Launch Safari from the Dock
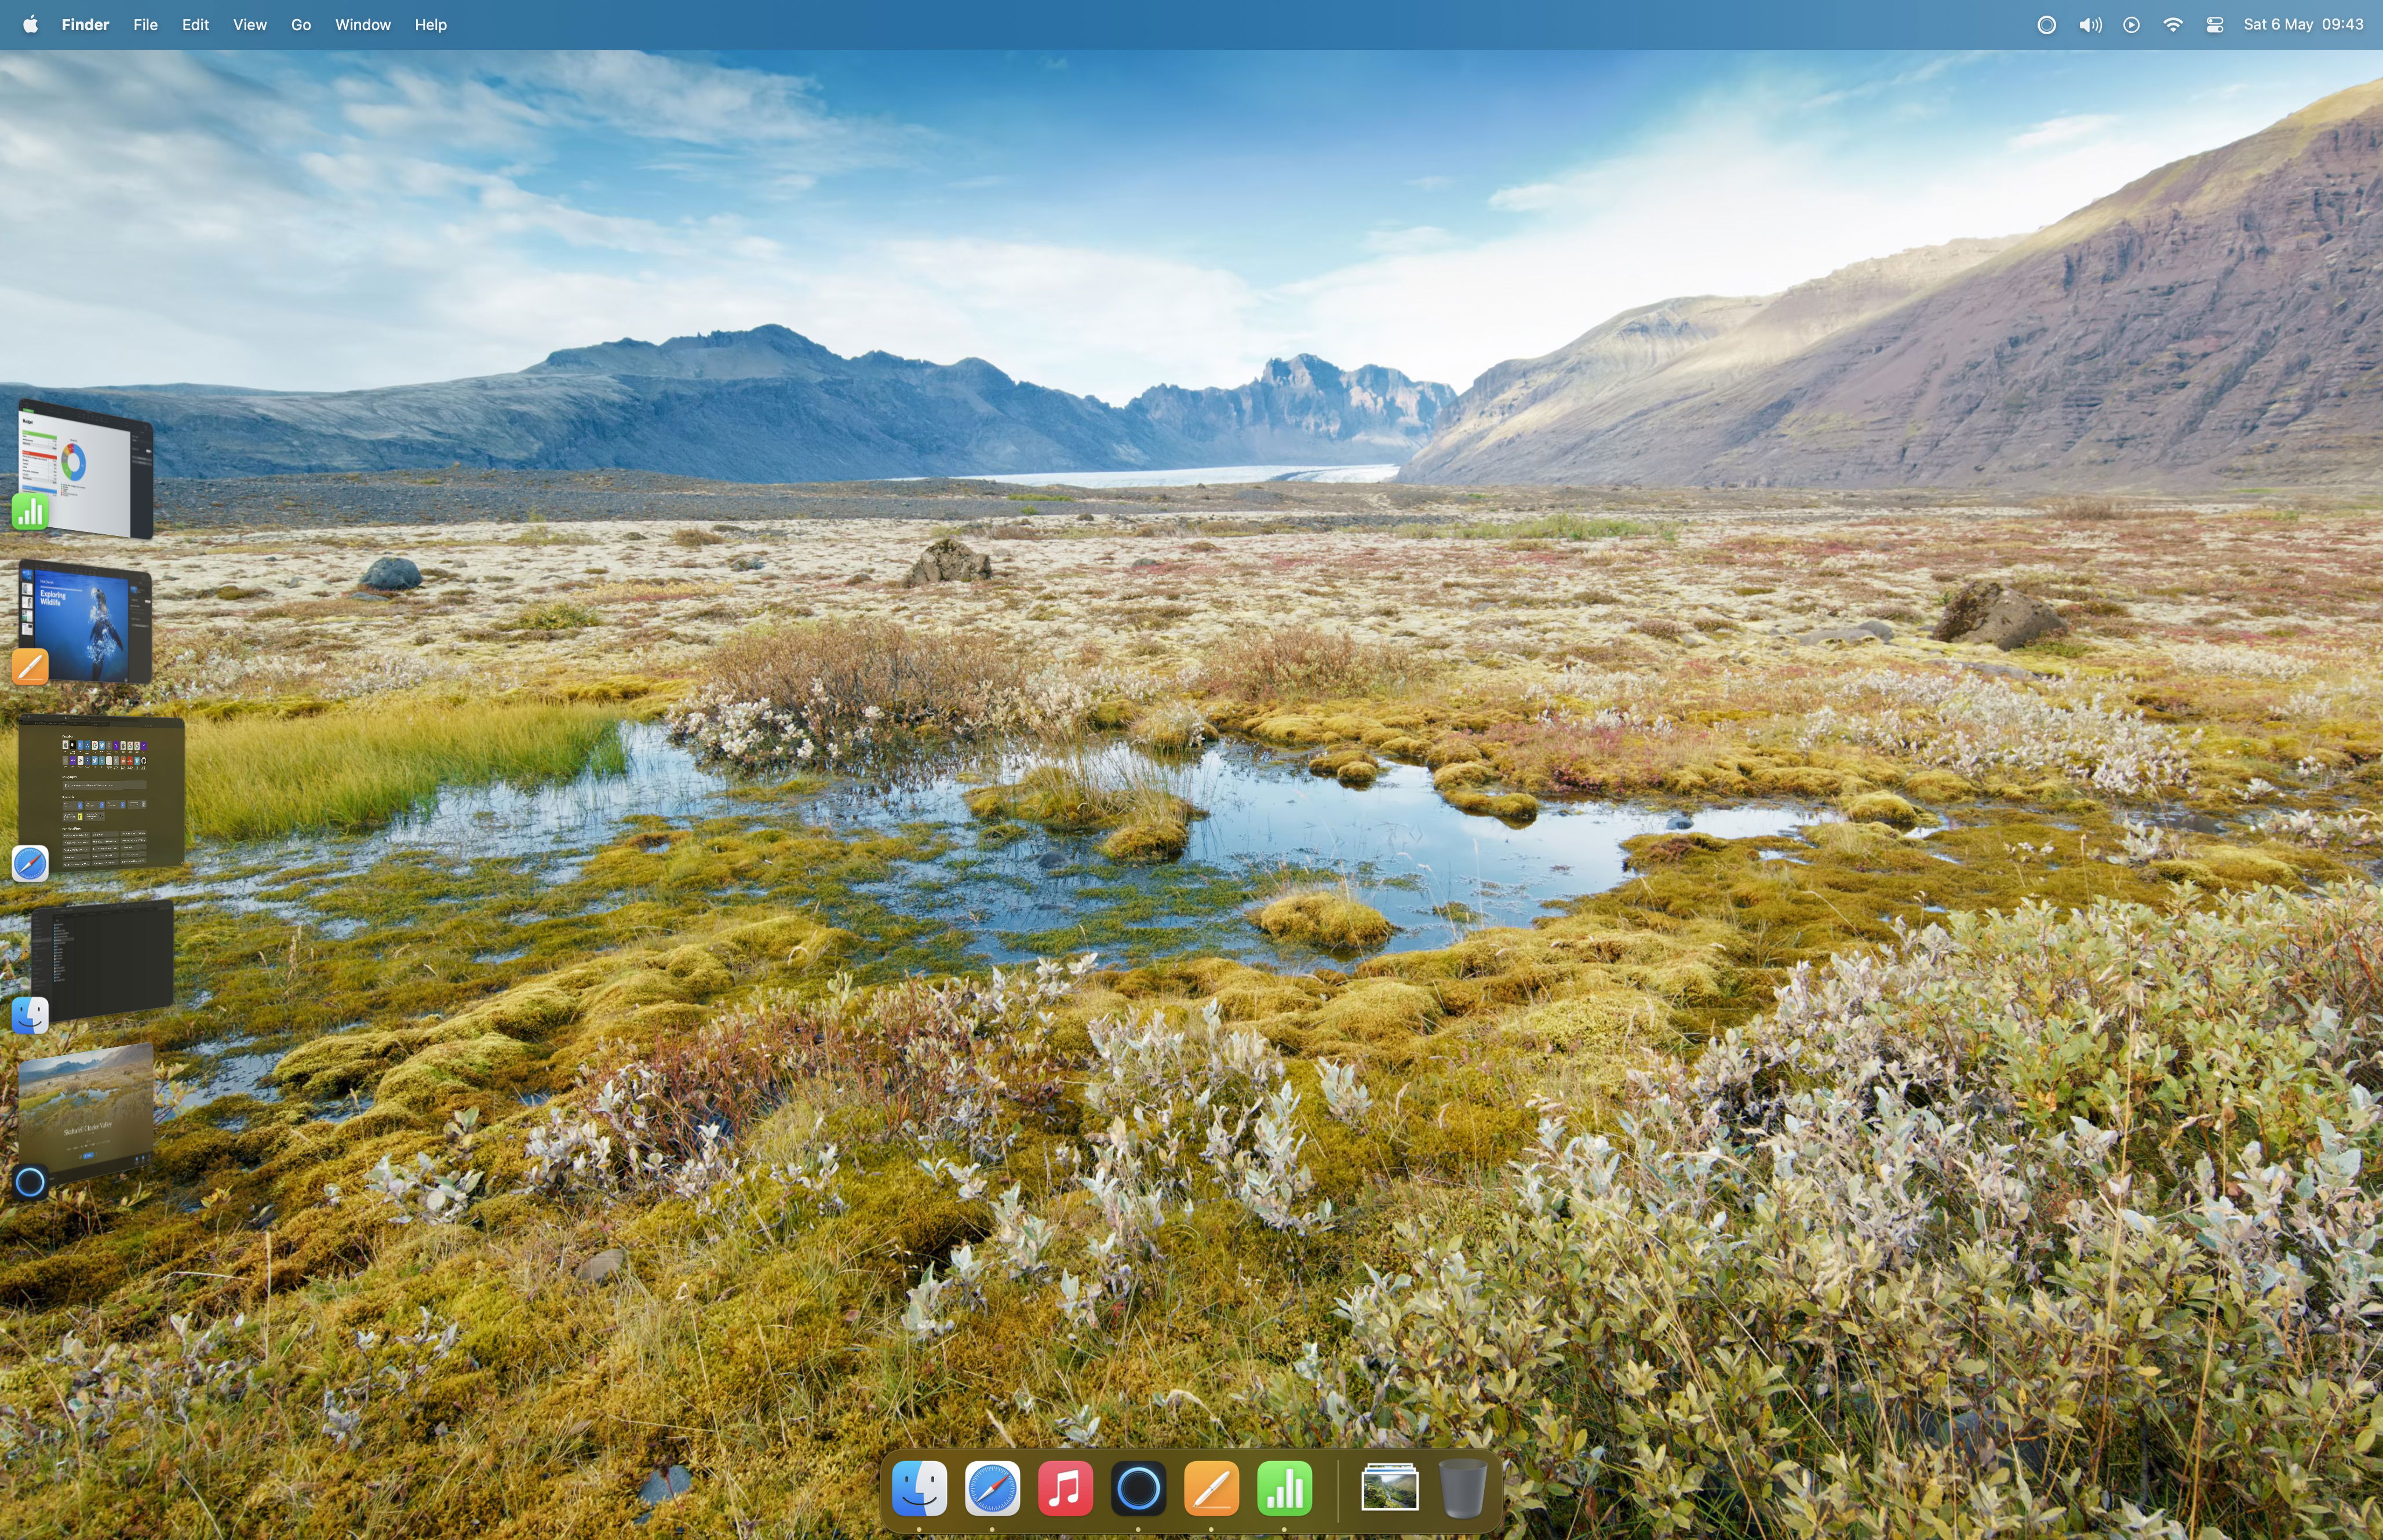The width and height of the screenshot is (2383, 1540). click(x=992, y=1487)
